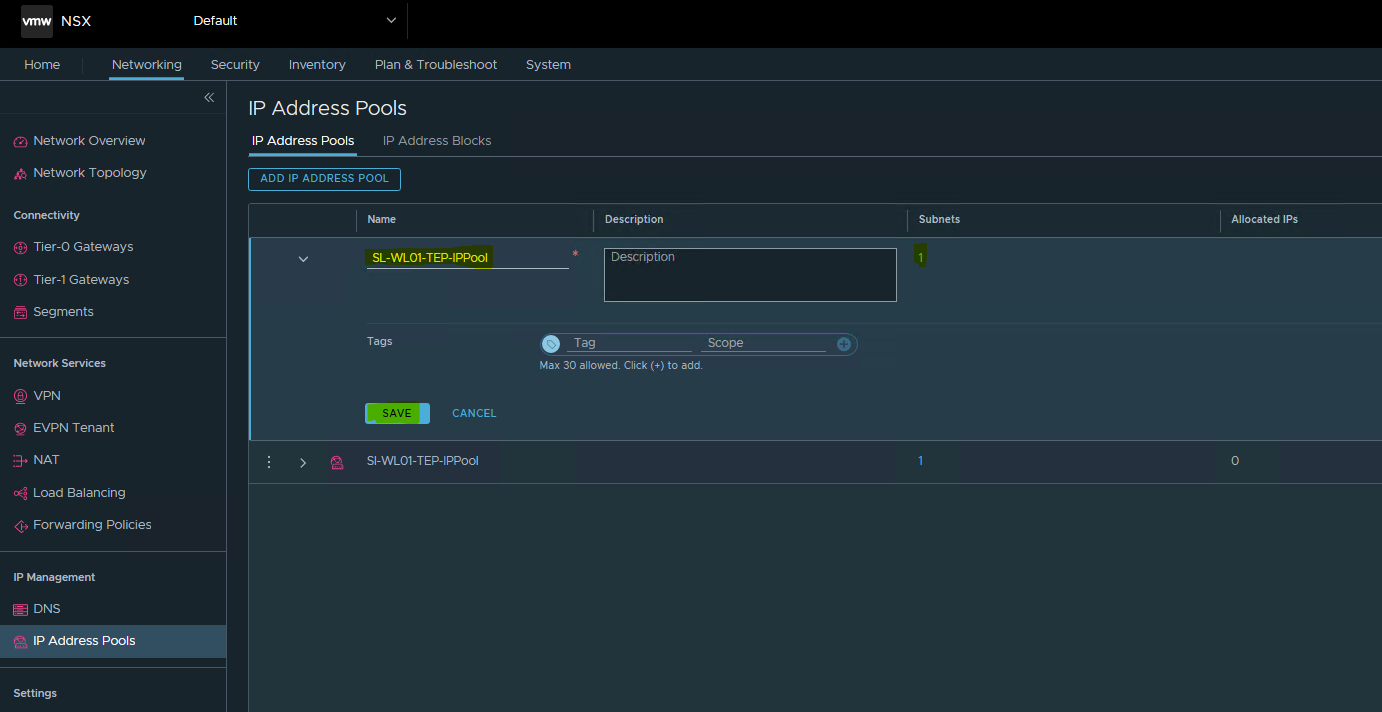The width and height of the screenshot is (1382, 712).
Task: Switch to the IP Address Blocks tab
Action: [x=437, y=141]
